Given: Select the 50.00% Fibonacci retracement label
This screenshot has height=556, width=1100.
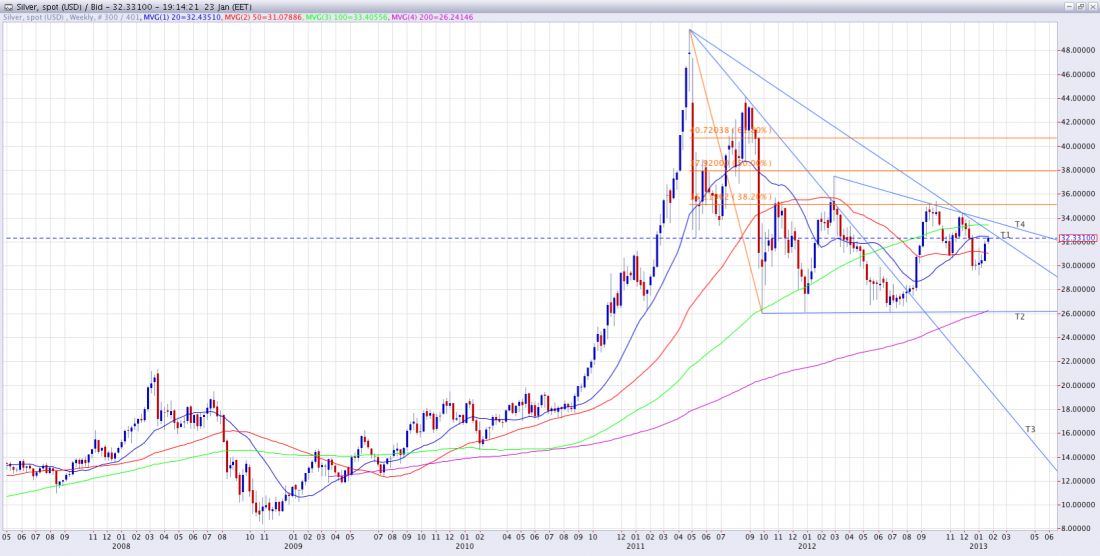Looking at the screenshot, I should [730, 163].
